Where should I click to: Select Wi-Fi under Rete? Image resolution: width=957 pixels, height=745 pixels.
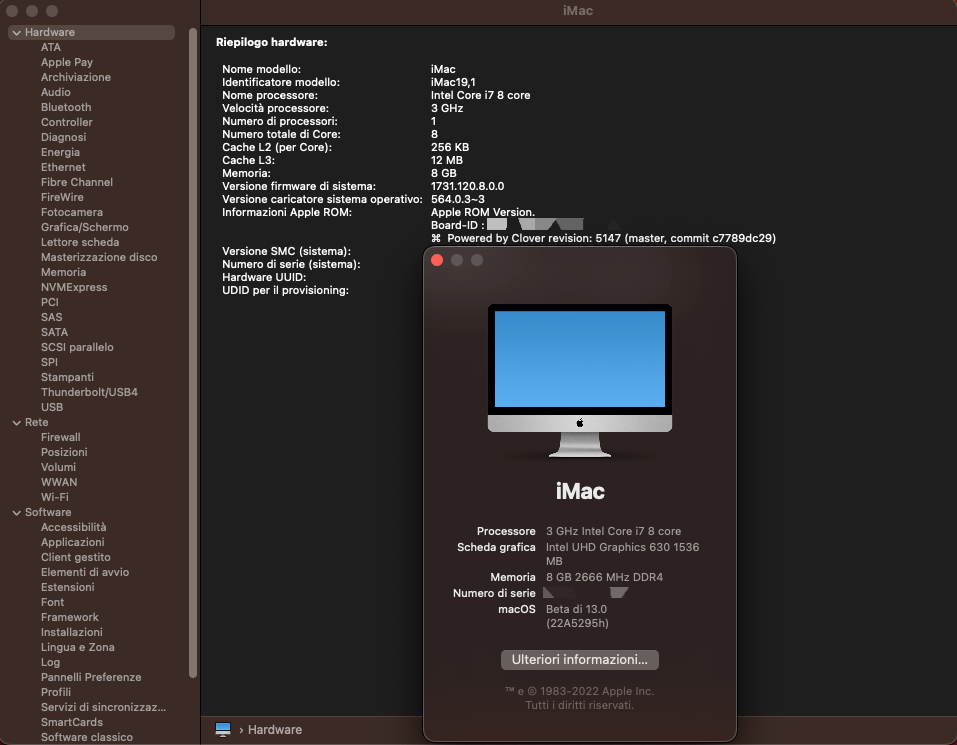click(55, 497)
